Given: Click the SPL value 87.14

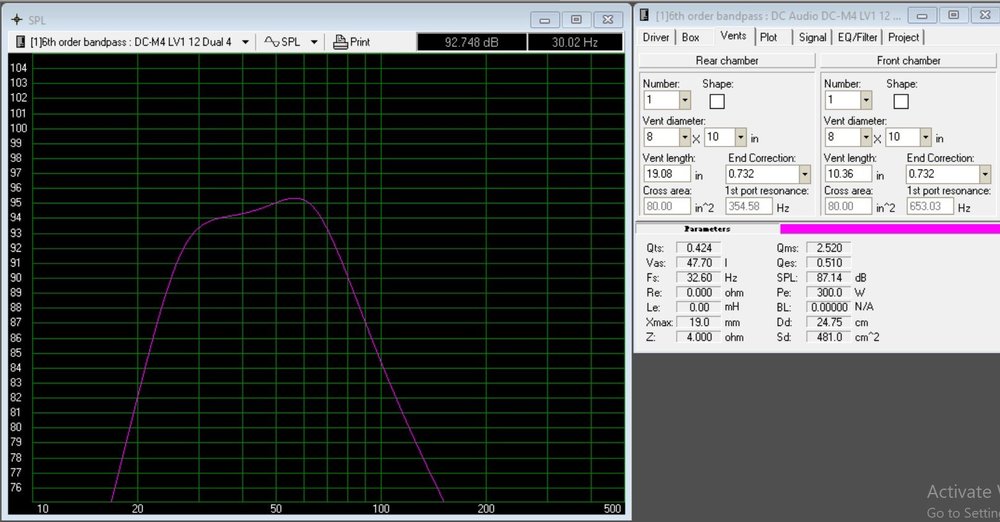Looking at the screenshot, I should (829, 278).
